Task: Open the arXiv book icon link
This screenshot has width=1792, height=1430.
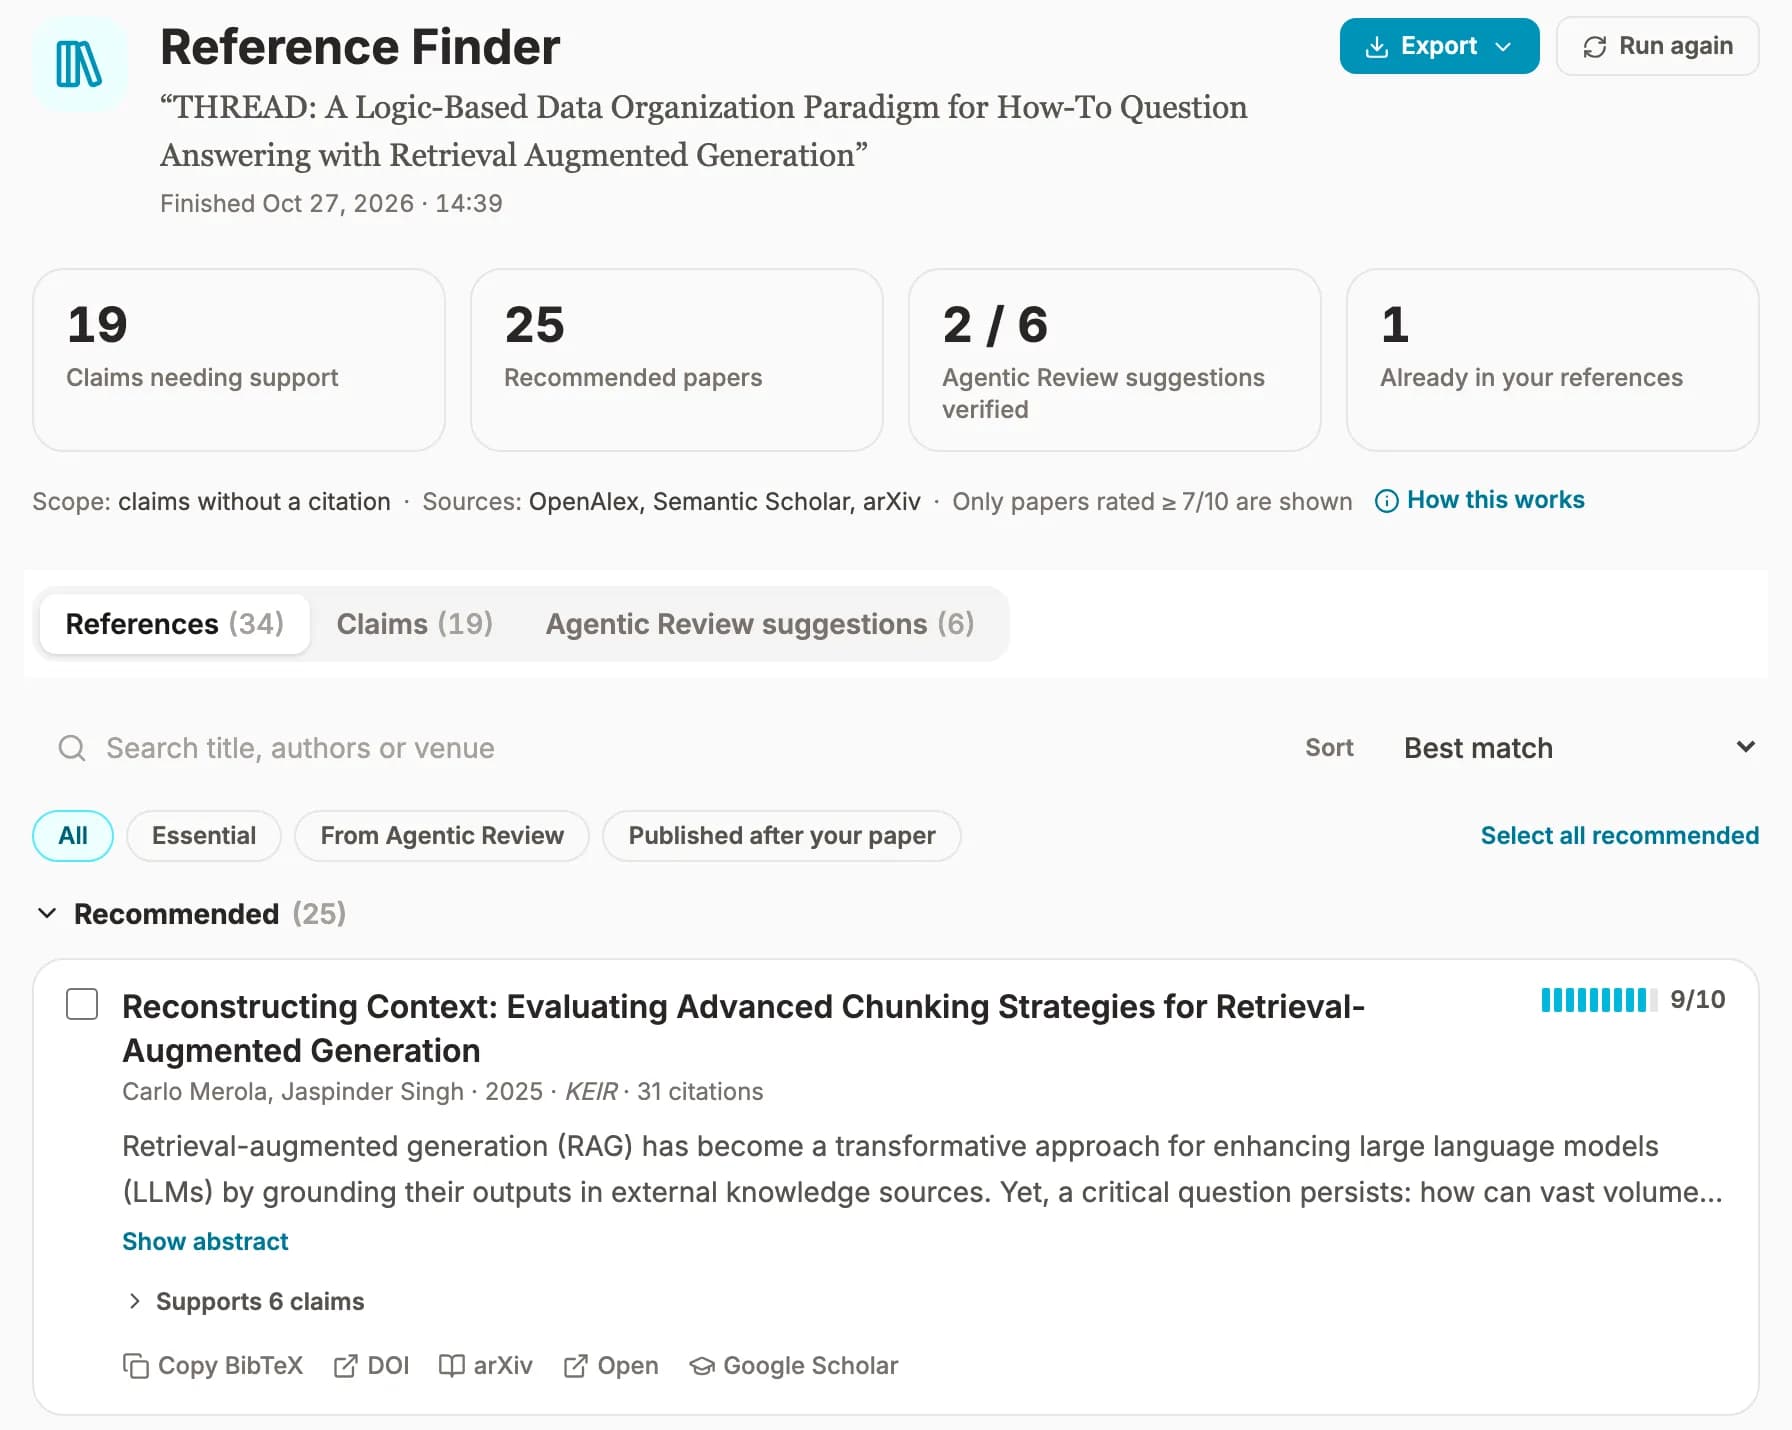Action: (x=486, y=1366)
